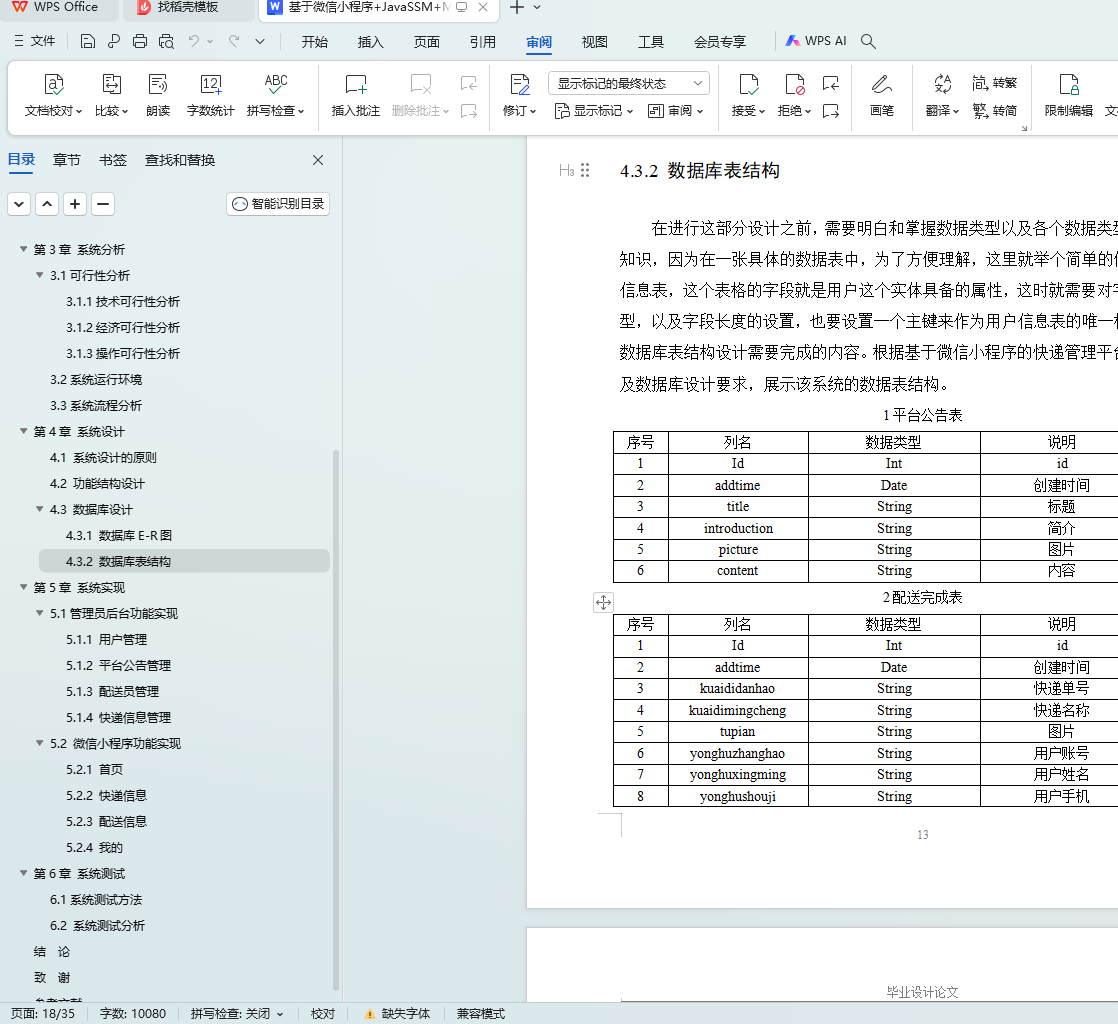Image resolution: width=1118 pixels, height=1024 pixels.
Task: Click the plus button in outline pane
Action: pos(75,204)
